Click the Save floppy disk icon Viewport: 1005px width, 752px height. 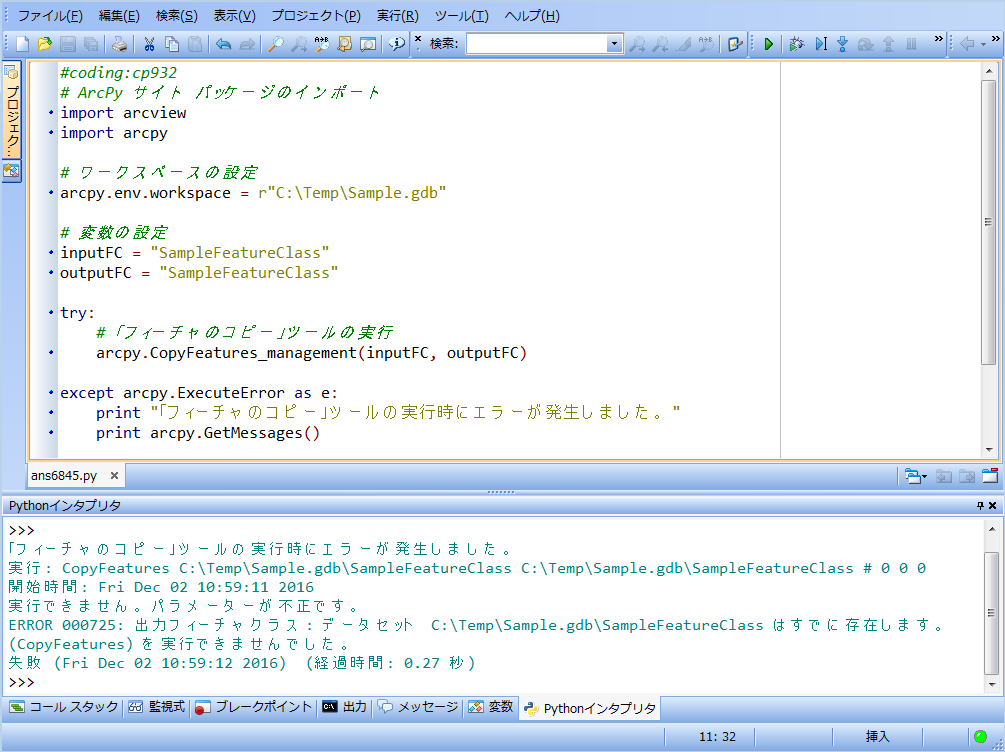[68, 44]
